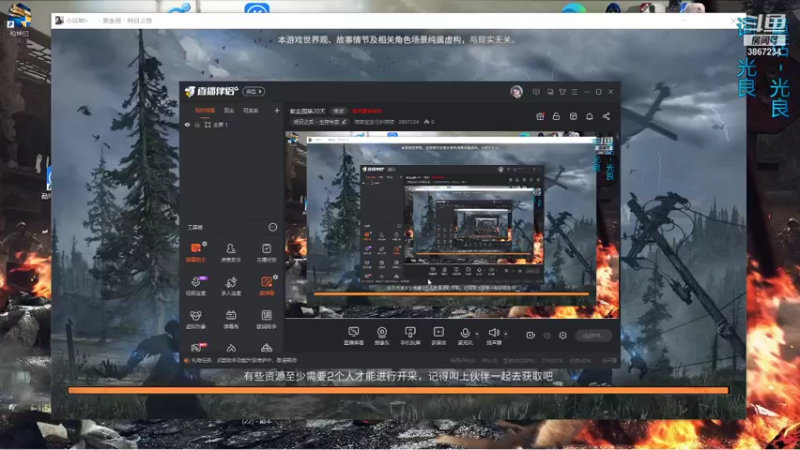Viewport: 800px width, 450px height.
Task: Click room number 3867234 next to game tag
Action: pos(408,122)
